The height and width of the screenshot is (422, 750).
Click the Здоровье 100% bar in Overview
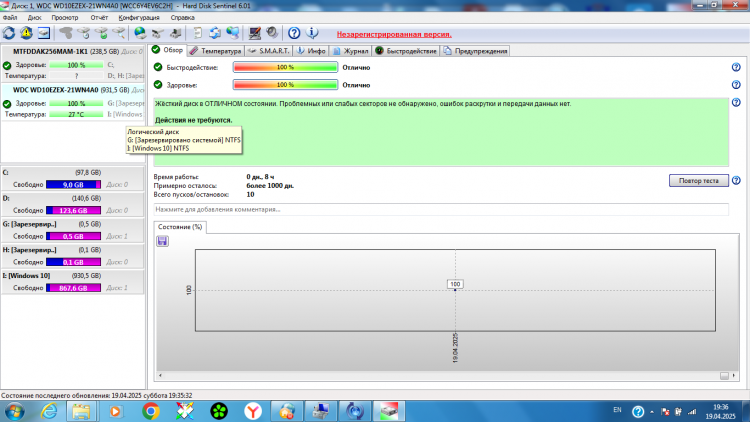pos(286,85)
